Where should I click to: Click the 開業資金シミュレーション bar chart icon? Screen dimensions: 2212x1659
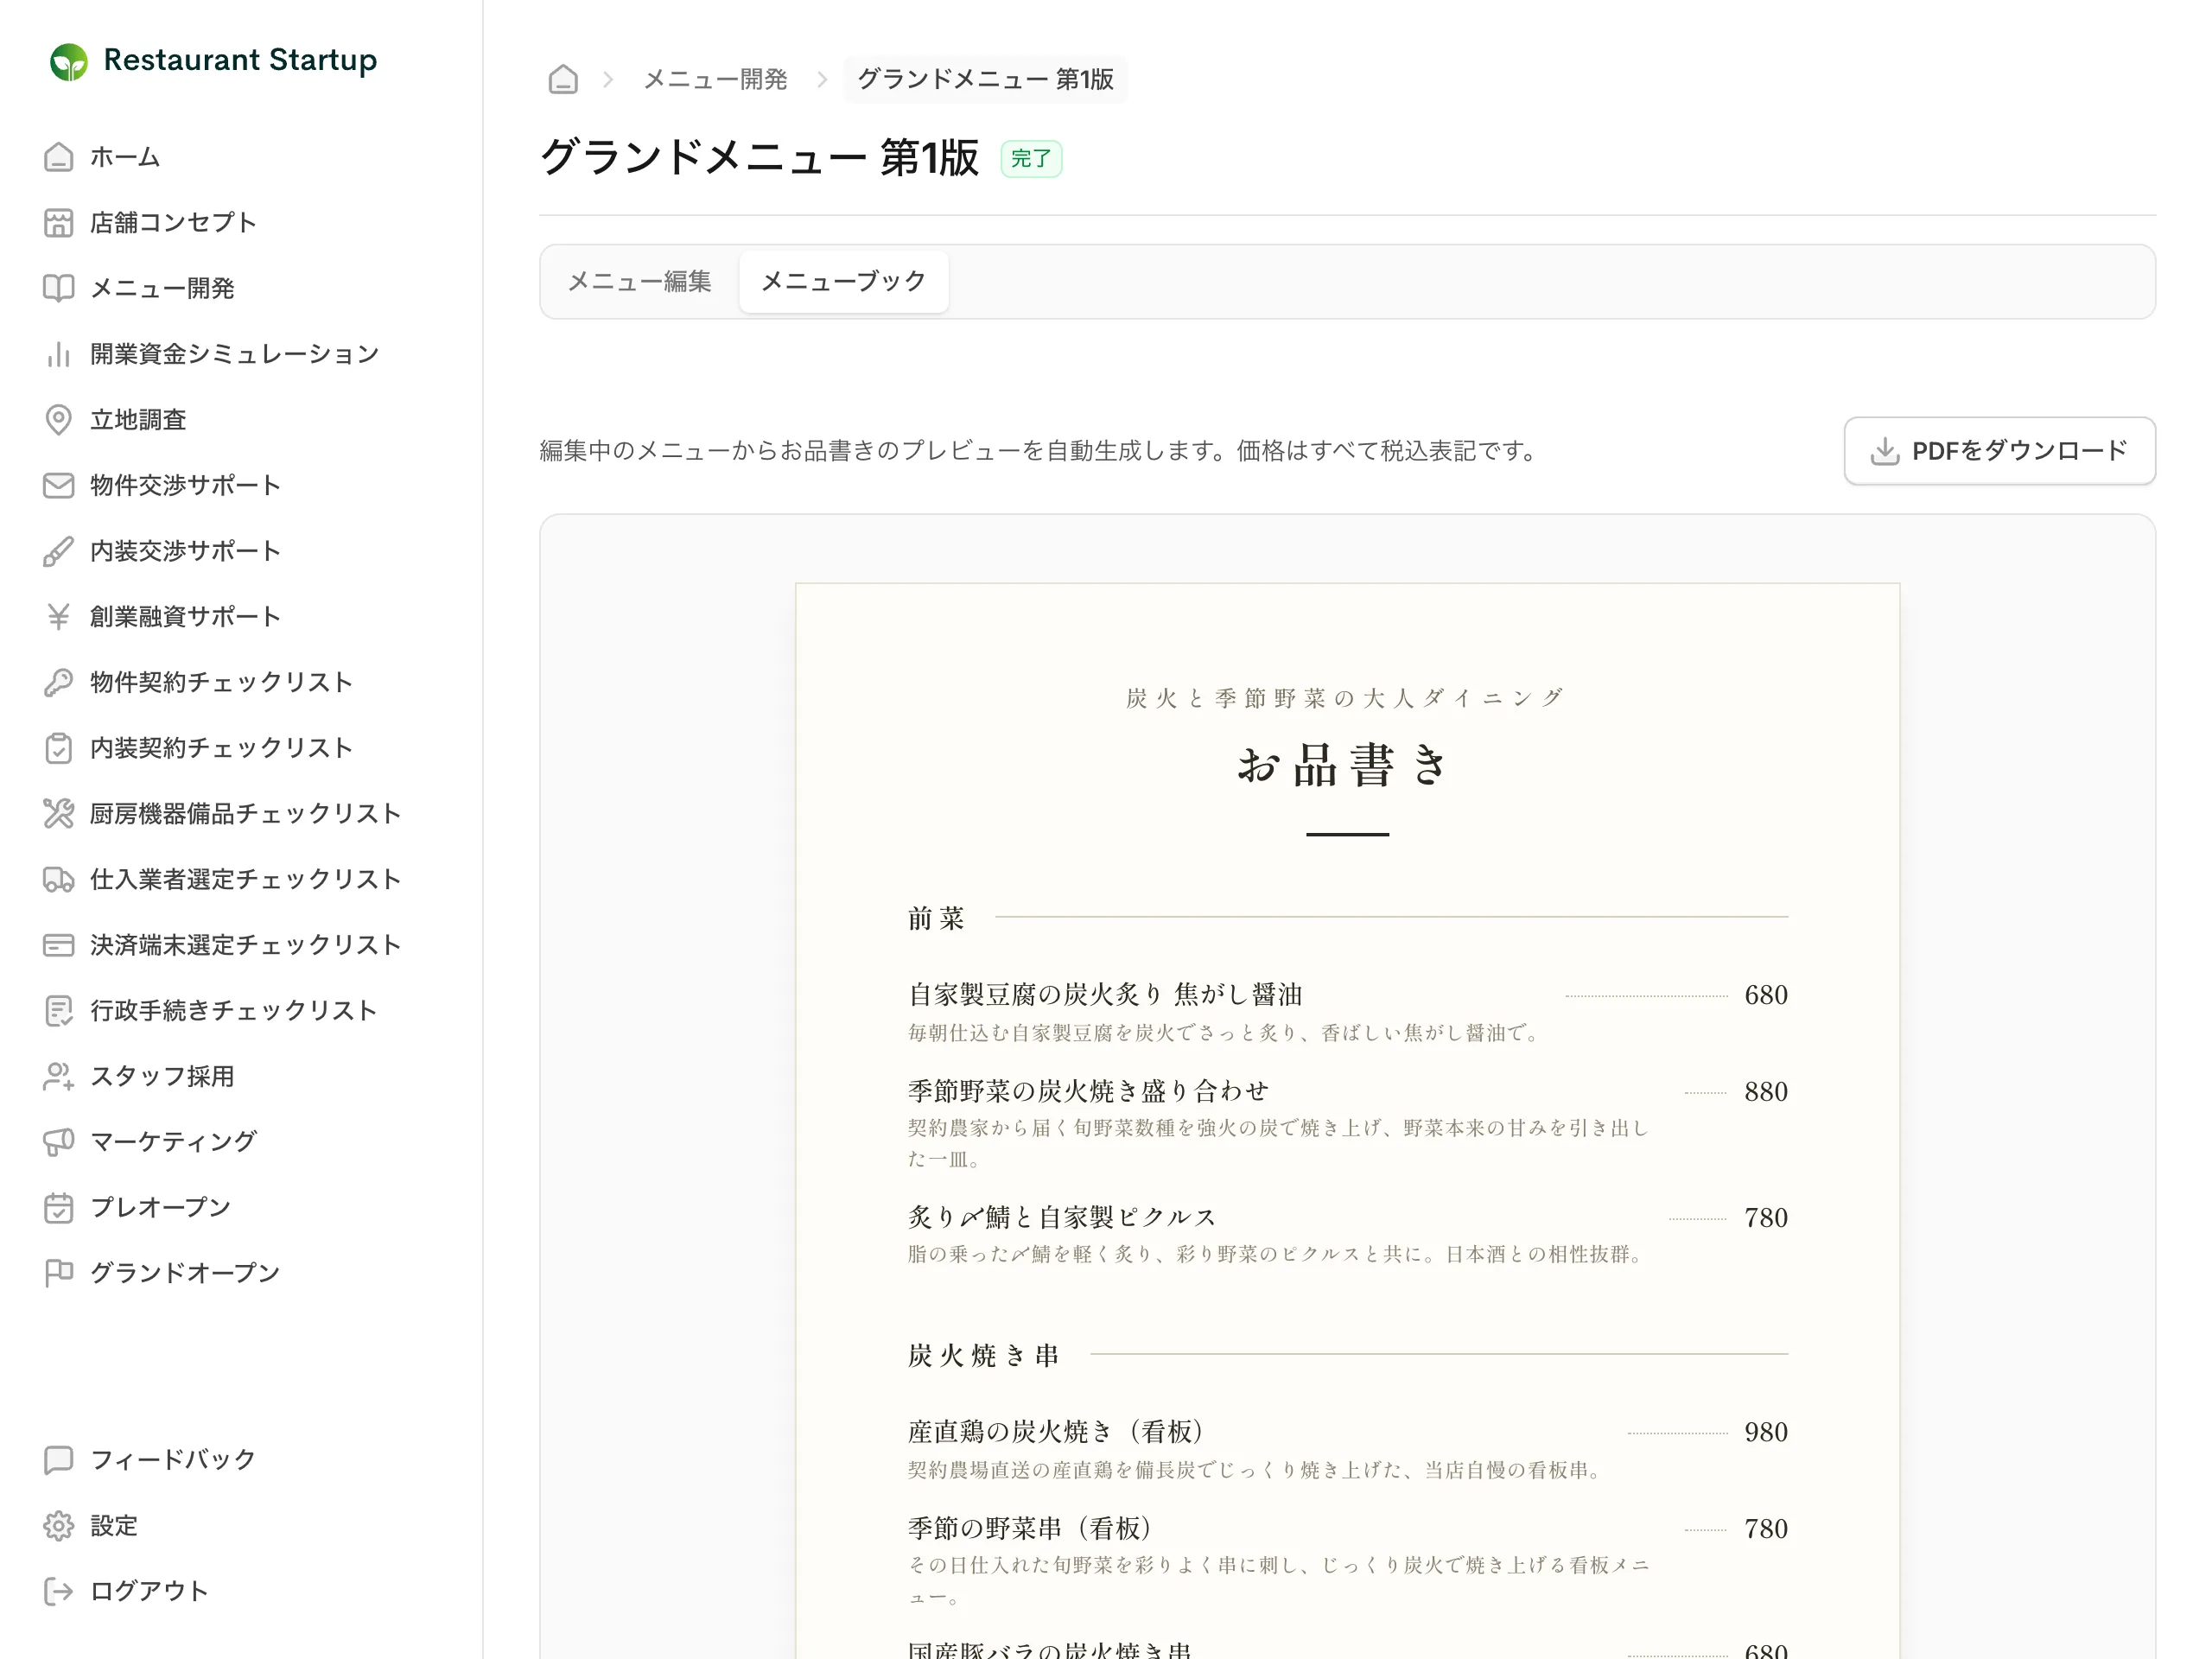point(58,354)
